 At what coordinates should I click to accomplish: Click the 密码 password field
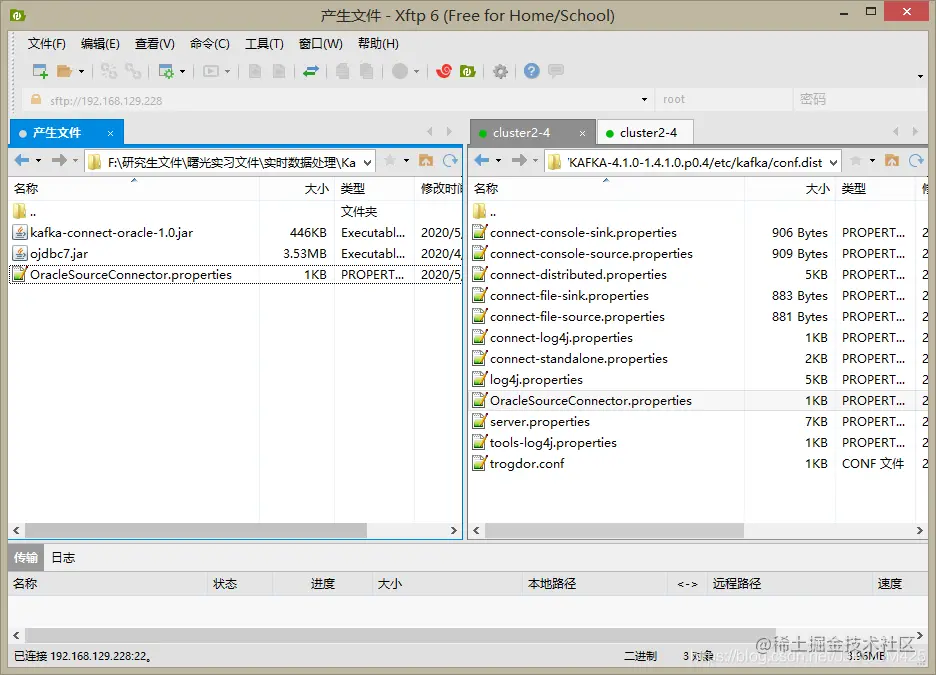[860, 100]
